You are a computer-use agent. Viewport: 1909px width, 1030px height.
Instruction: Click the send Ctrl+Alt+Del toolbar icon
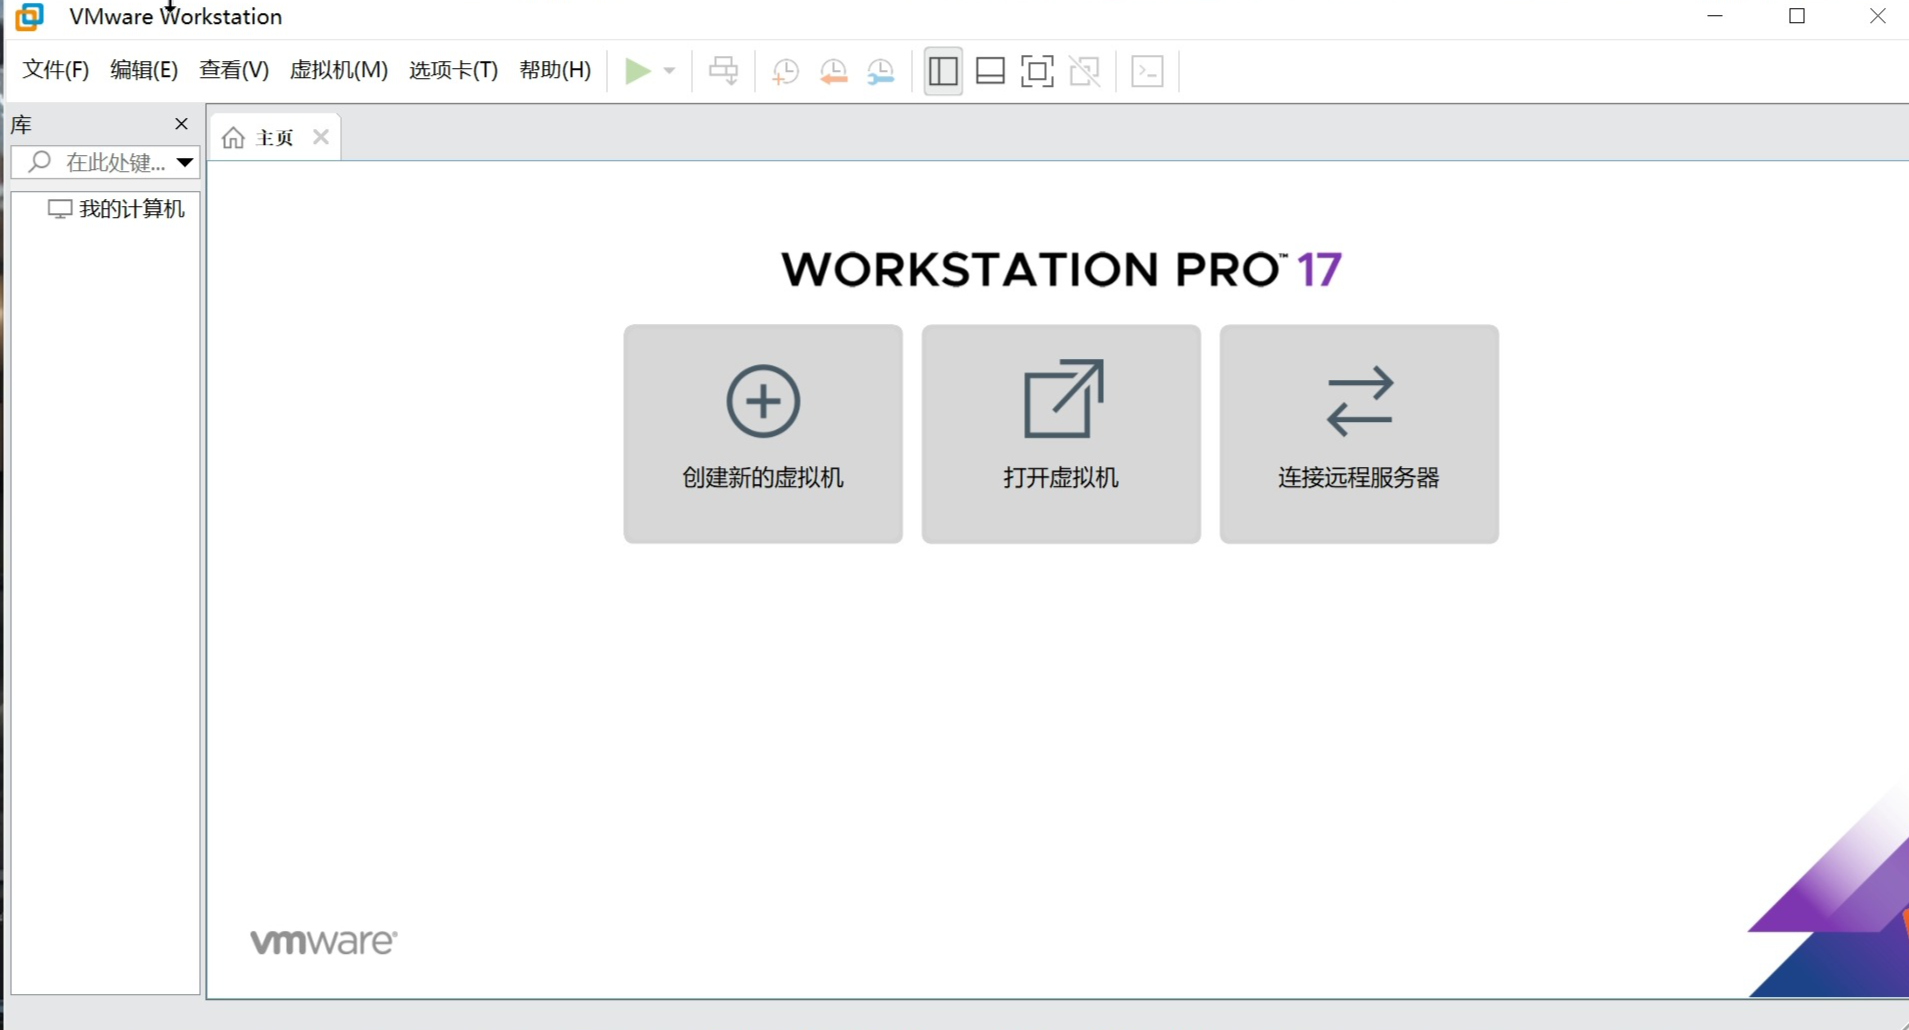click(x=723, y=71)
